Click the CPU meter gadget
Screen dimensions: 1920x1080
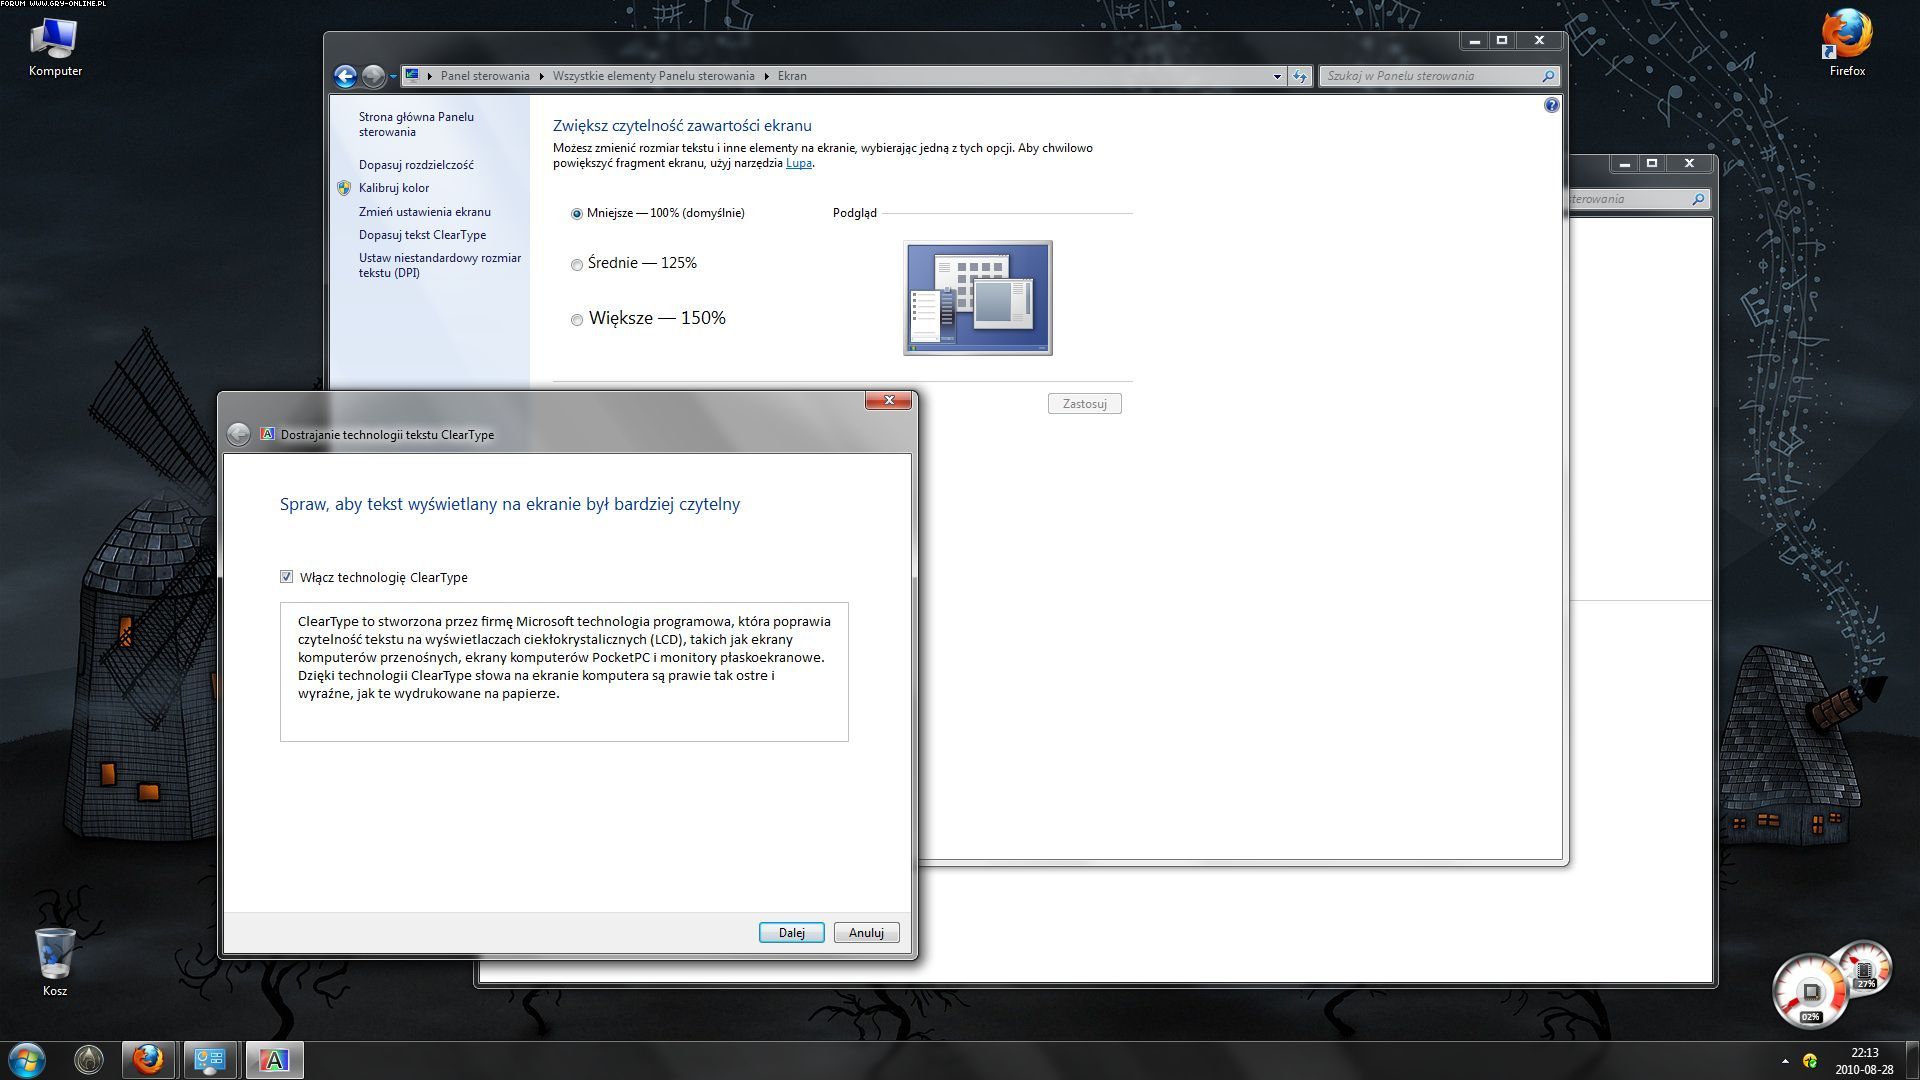1811,991
